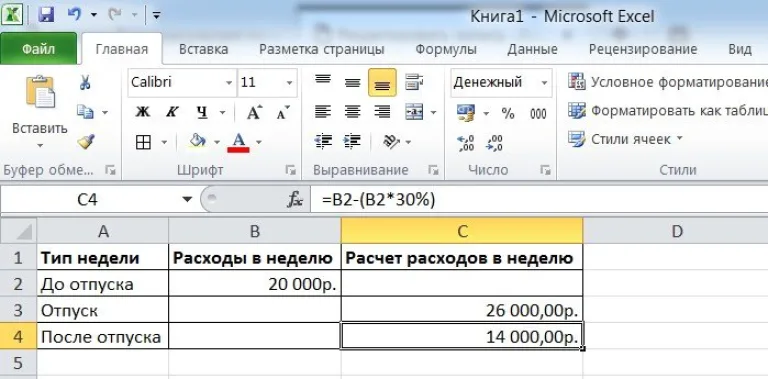Cut selection with the scissors icon

85,82
